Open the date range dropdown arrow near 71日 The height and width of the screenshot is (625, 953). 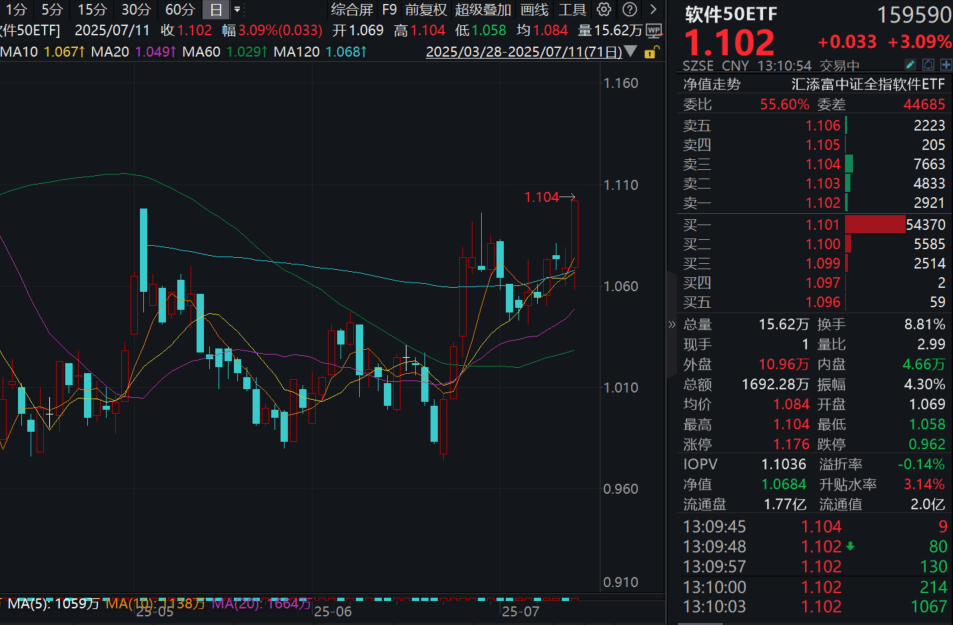[x=629, y=52]
